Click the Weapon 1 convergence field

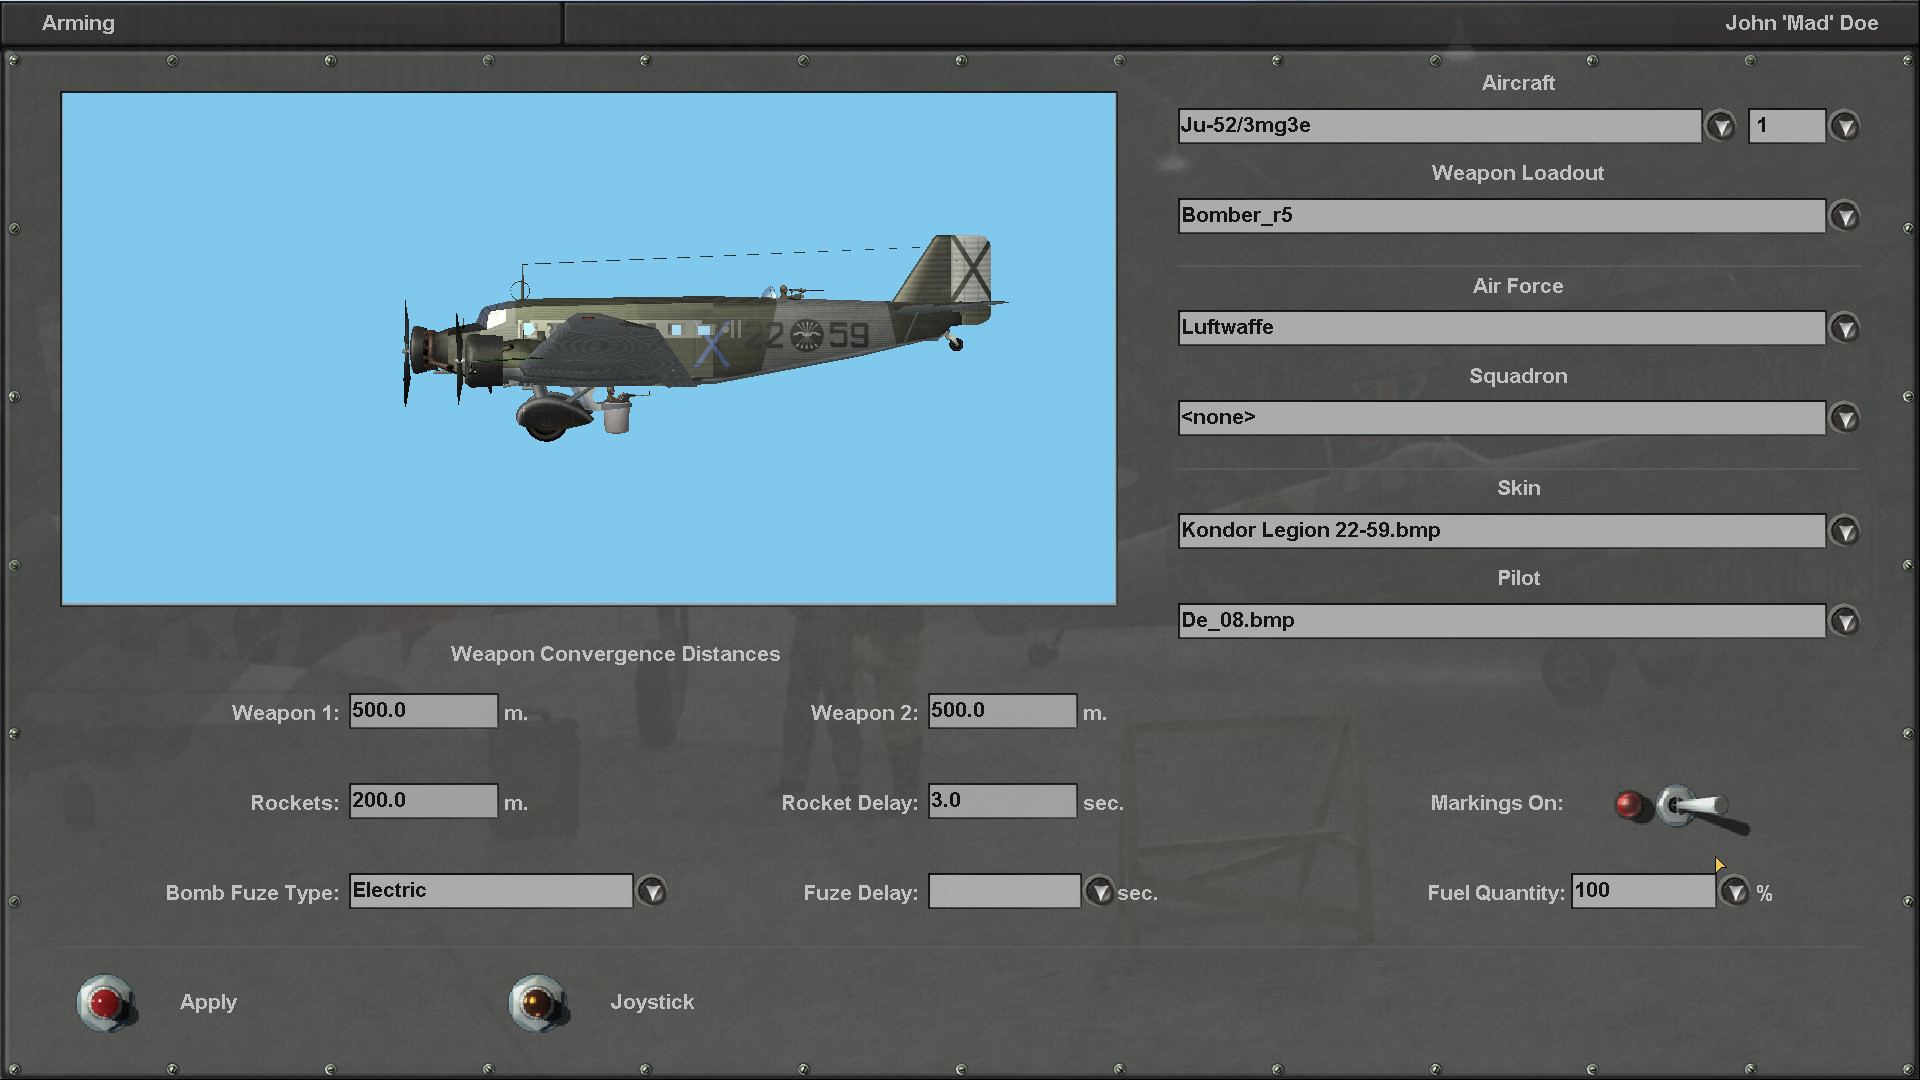pyautogui.click(x=422, y=711)
